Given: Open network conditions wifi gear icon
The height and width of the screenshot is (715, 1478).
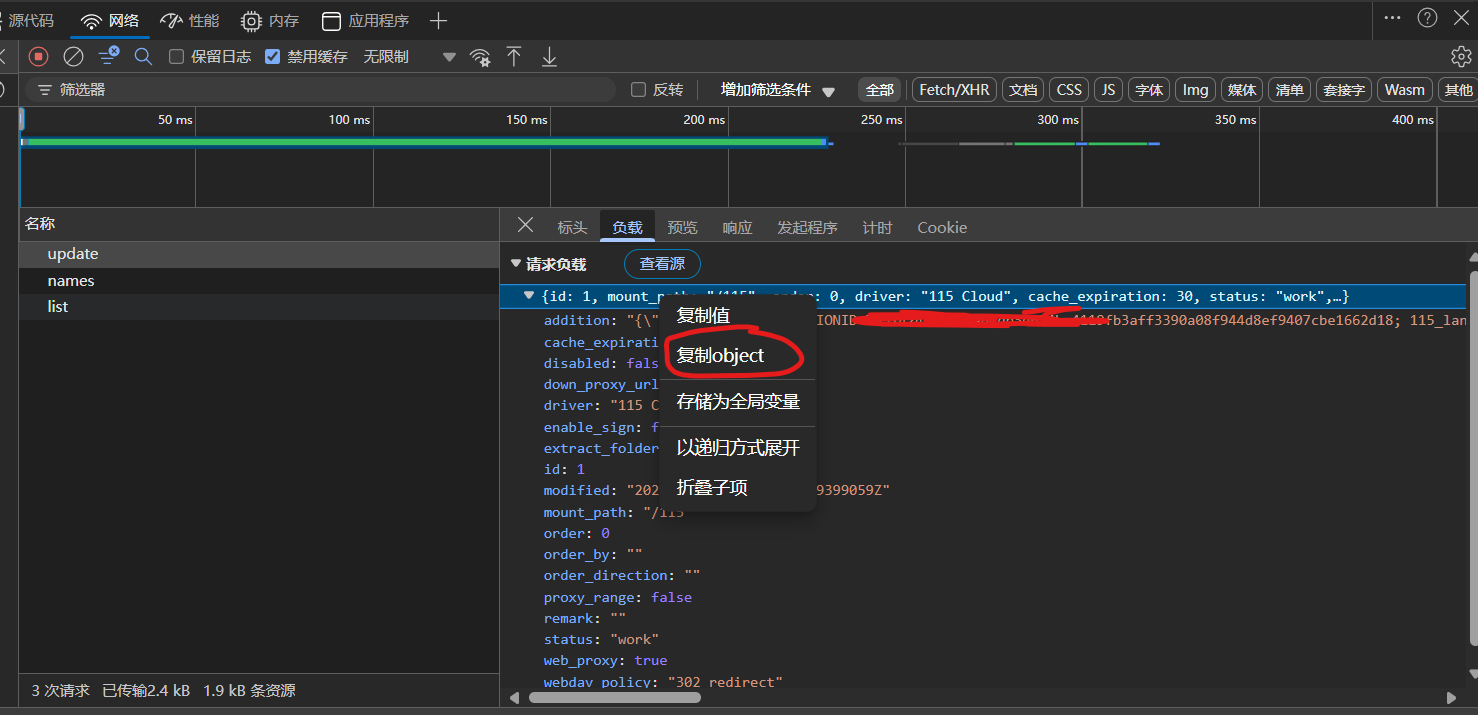Looking at the screenshot, I should pyautogui.click(x=481, y=57).
